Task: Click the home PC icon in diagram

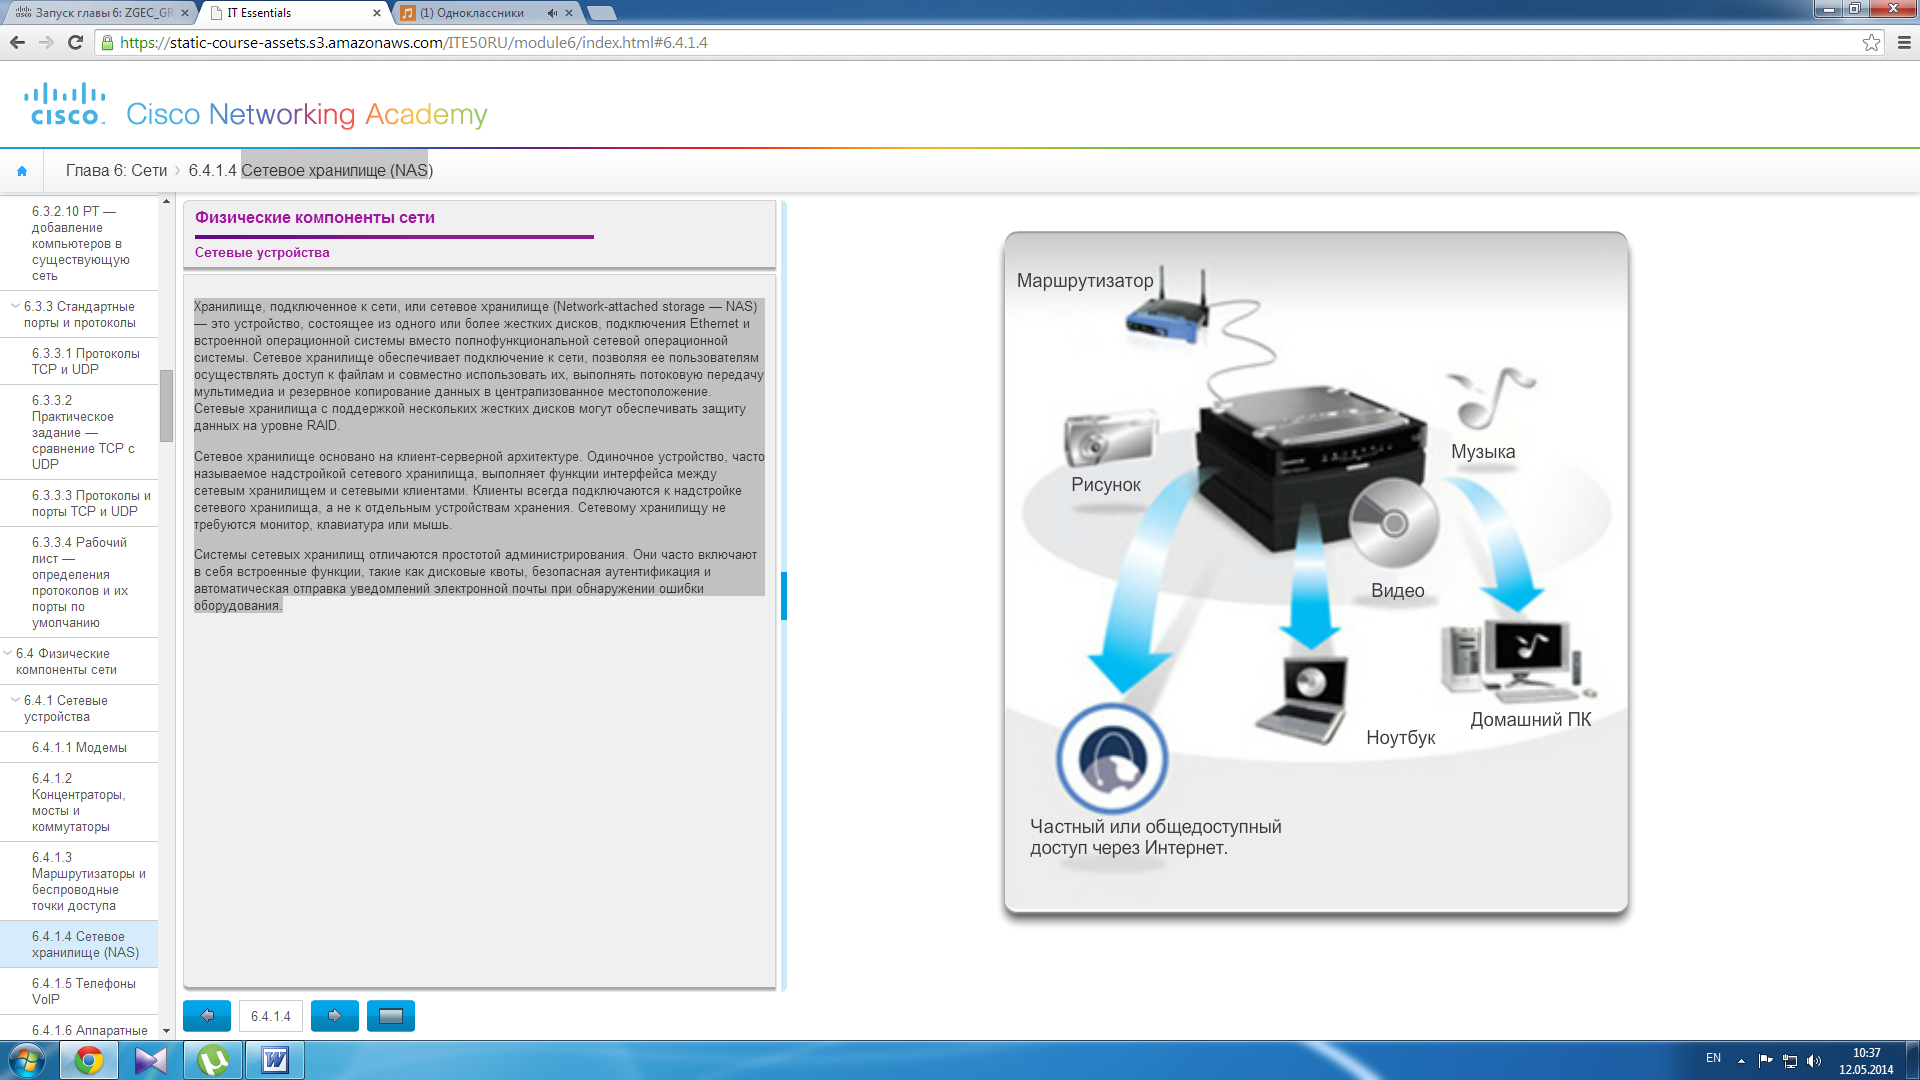Action: (1518, 660)
